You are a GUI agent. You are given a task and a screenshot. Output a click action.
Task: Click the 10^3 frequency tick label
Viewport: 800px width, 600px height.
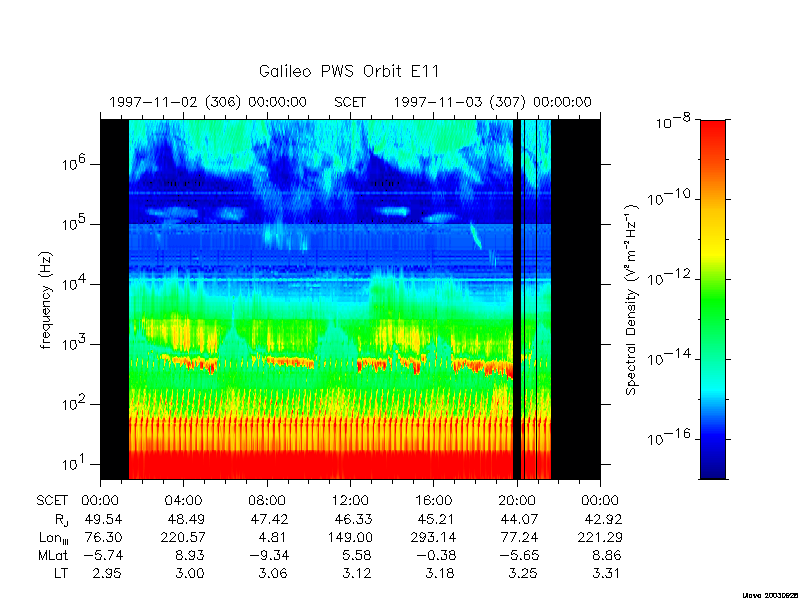point(75,343)
